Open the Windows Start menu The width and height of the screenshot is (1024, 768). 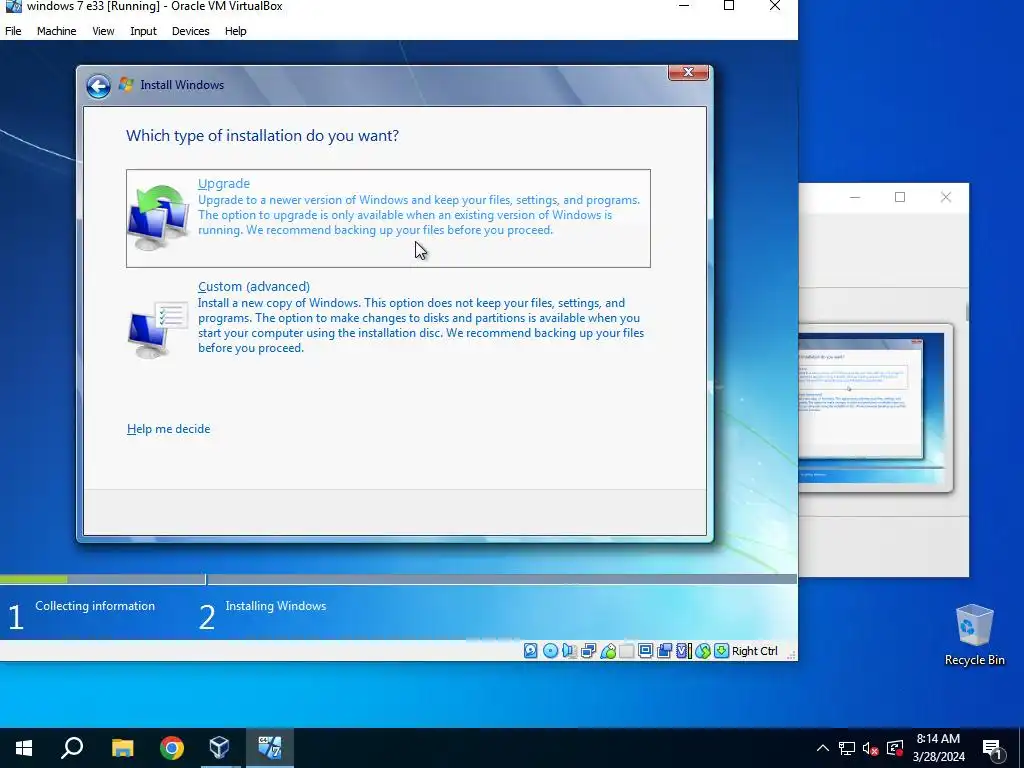coord(24,748)
